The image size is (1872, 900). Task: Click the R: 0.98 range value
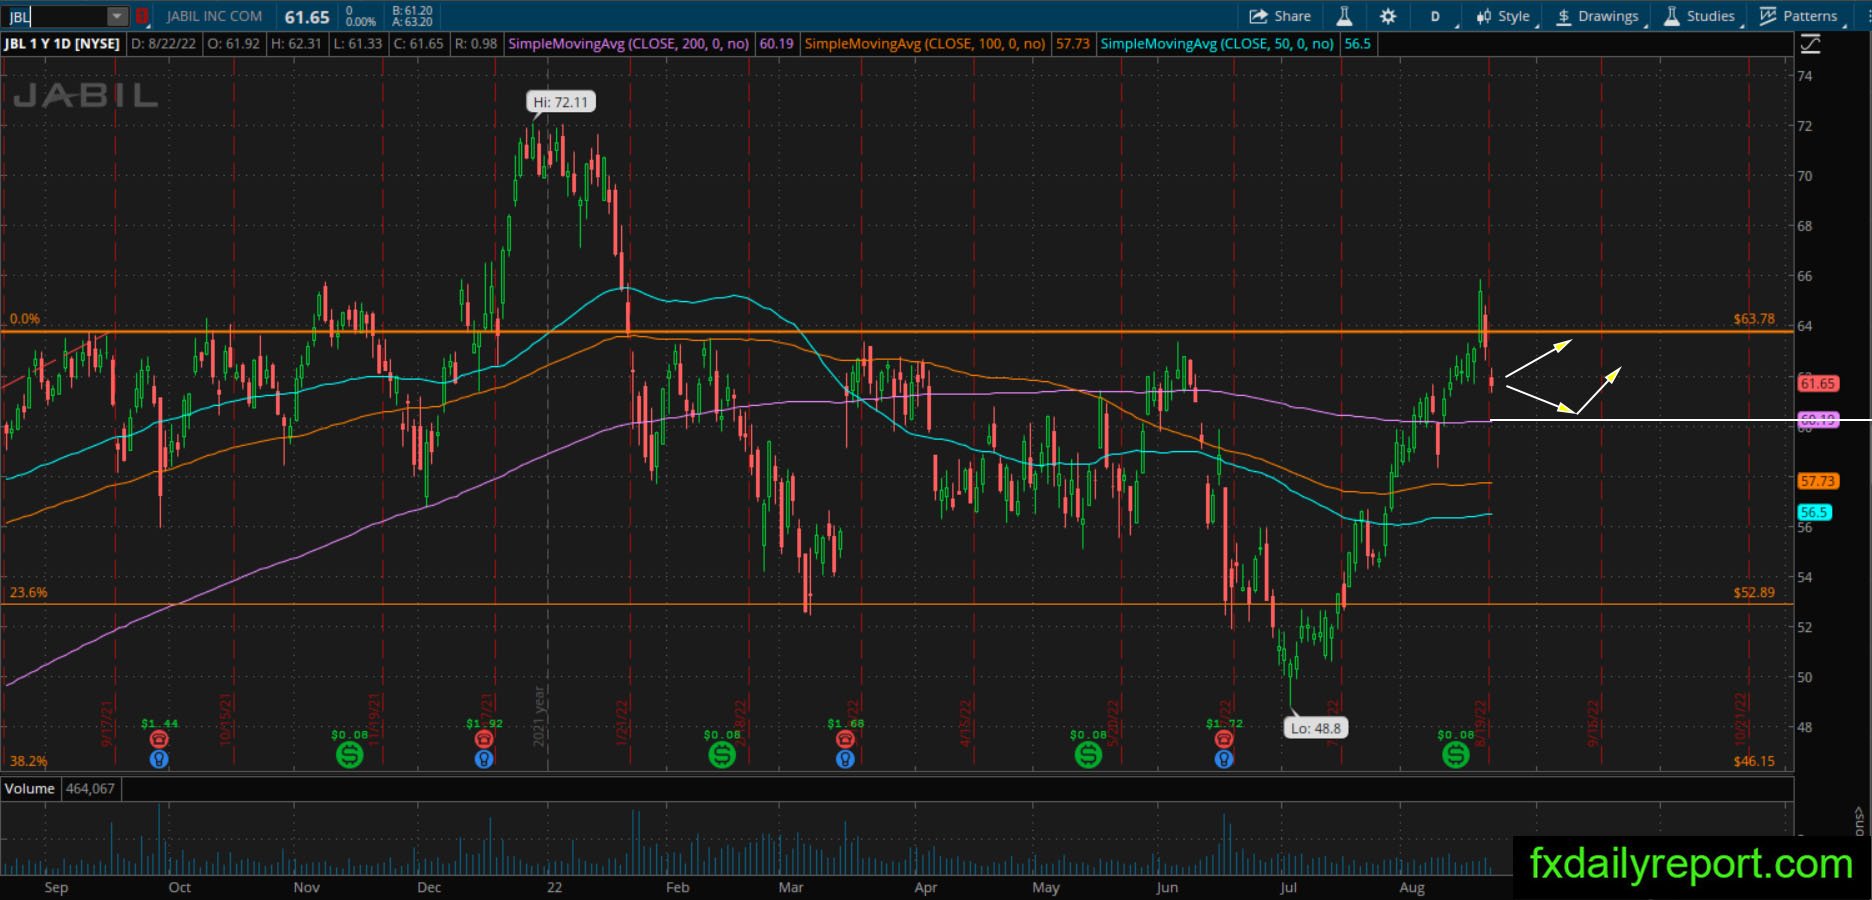(x=476, y=44)
